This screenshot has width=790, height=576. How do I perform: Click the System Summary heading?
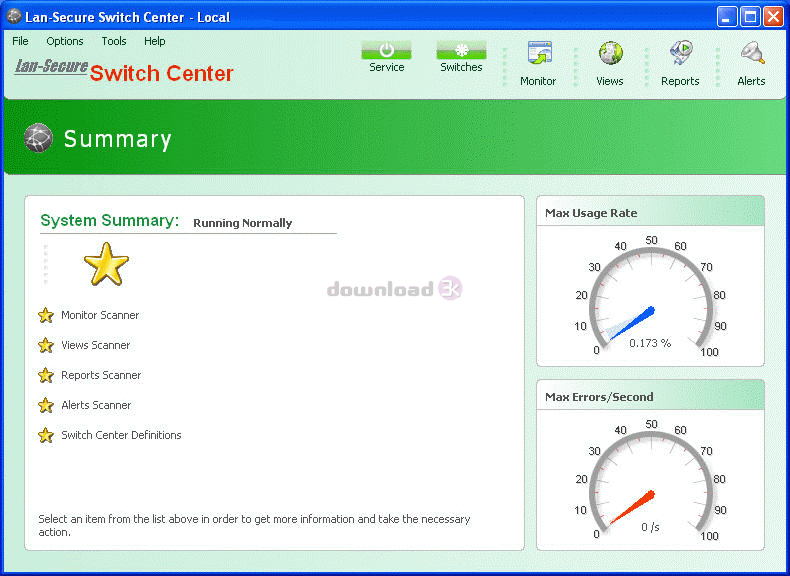tap(109, 221)
